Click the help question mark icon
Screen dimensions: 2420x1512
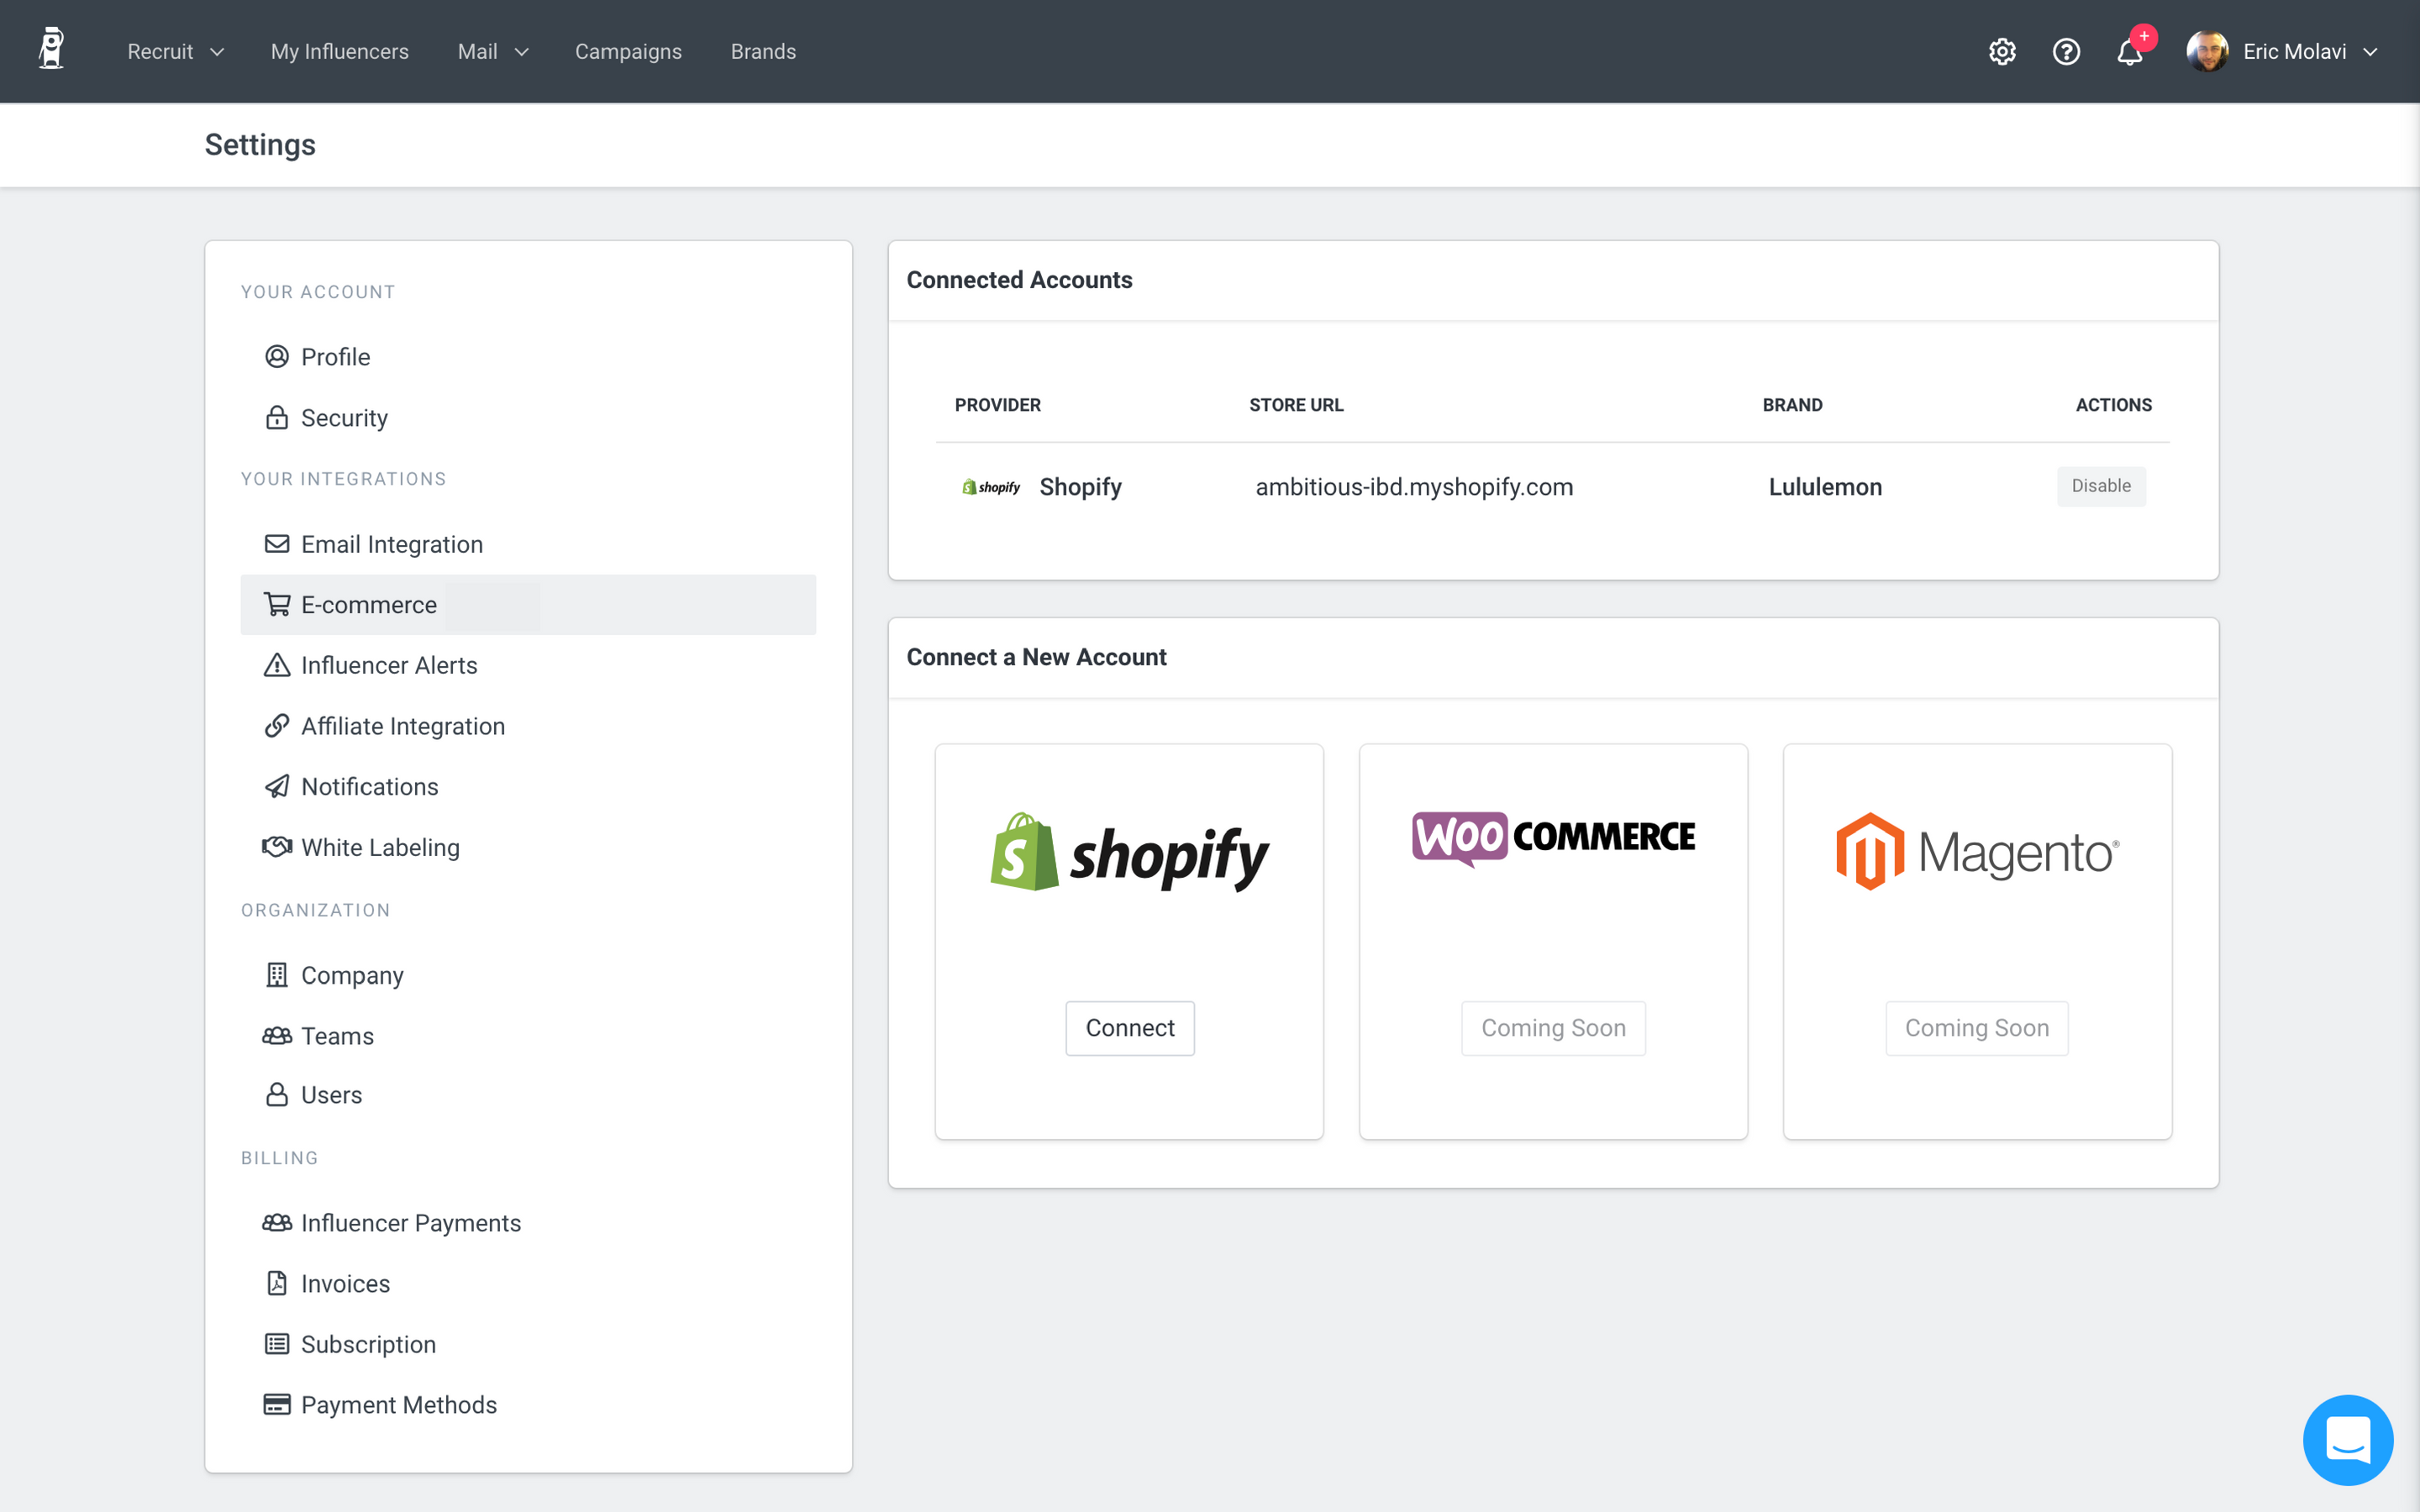(x=2066, y=52)
